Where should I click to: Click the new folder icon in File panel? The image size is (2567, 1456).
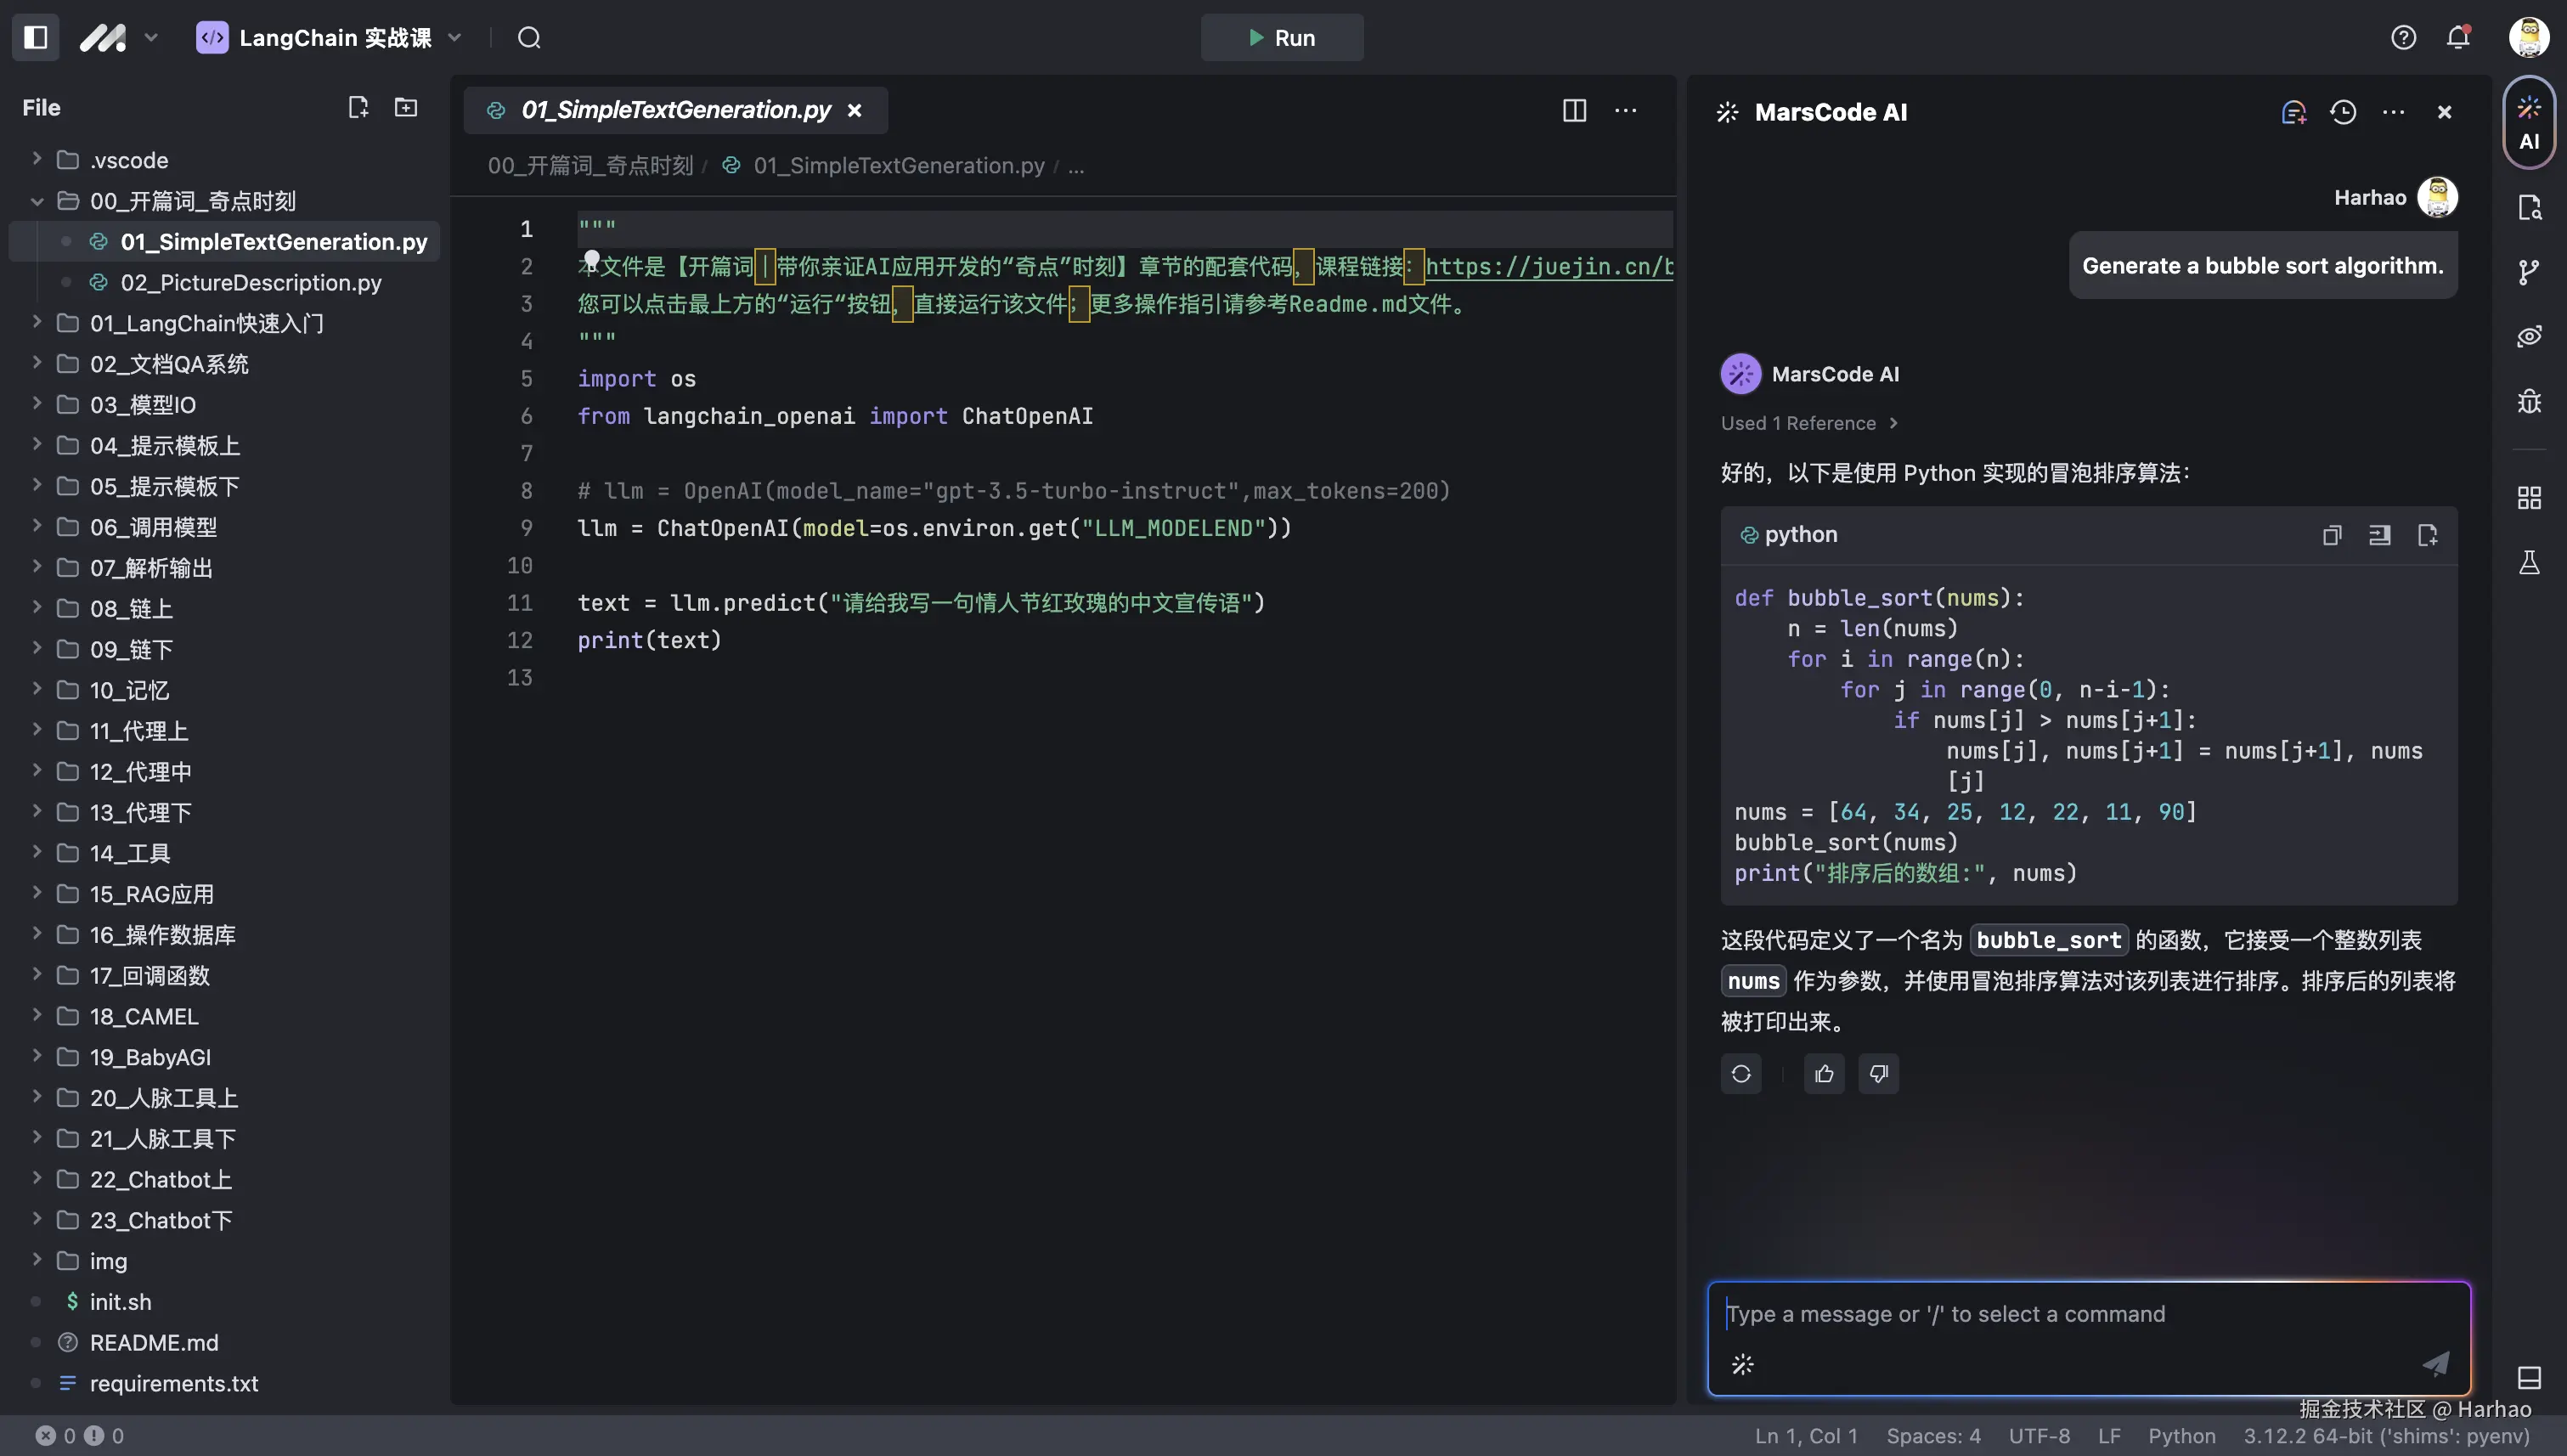(406, 107)
